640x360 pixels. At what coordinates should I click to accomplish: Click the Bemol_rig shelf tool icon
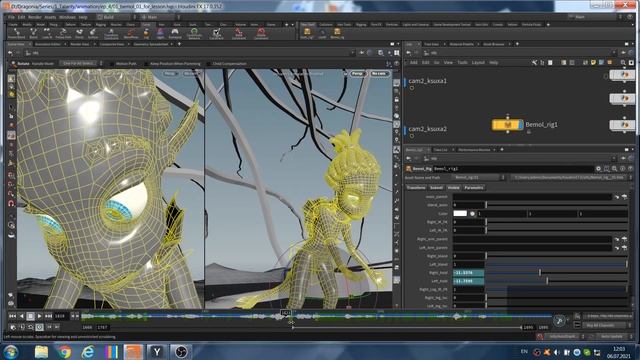coord(337,33)
